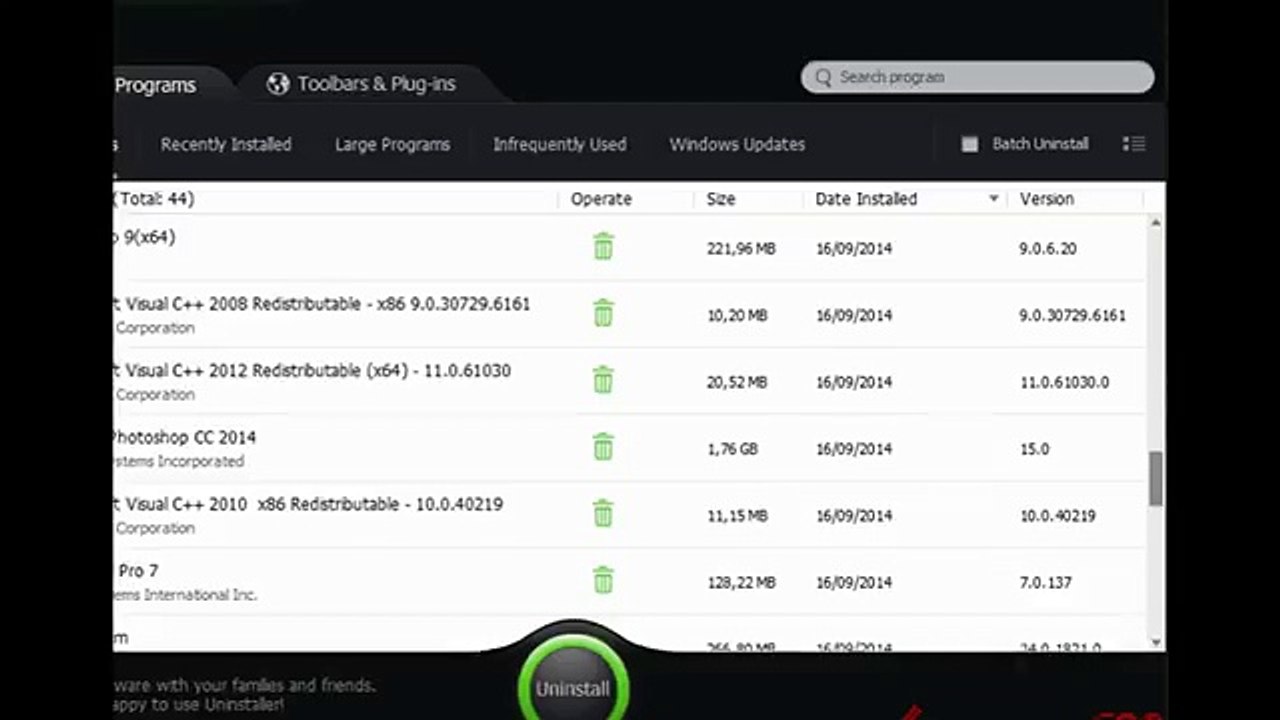Click the program list scrollbar thumb
This screenshot has height=720, width=1280.
(x=1156, y=479)
